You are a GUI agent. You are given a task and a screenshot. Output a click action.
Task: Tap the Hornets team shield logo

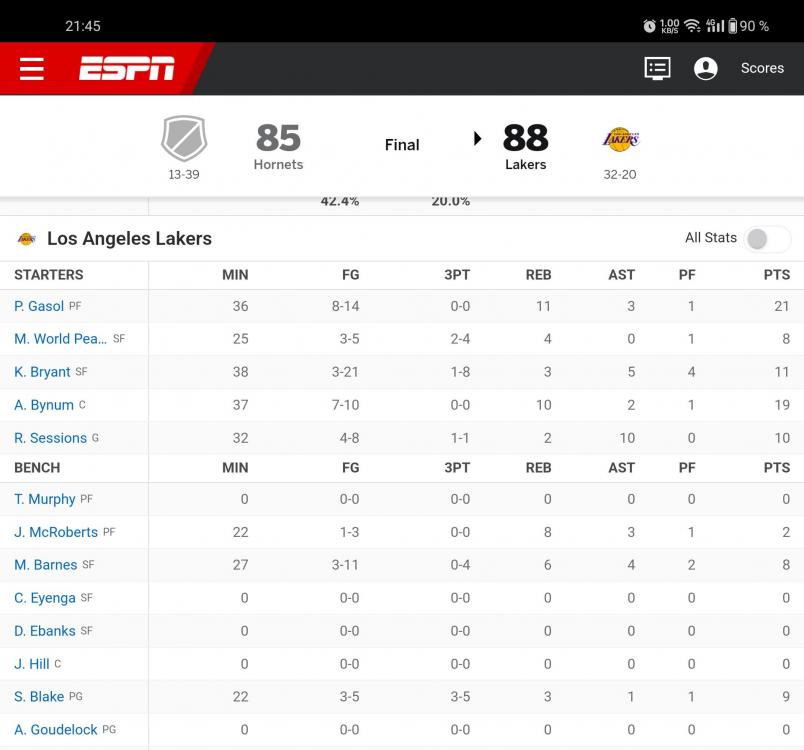tap(184, 138)
